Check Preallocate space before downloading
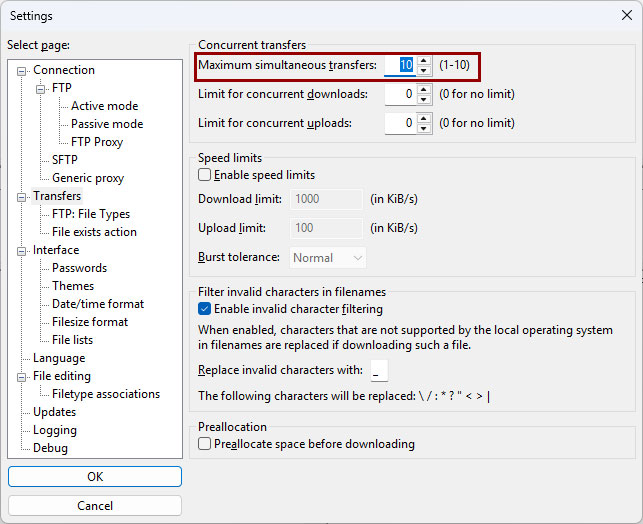Screen dimensions: 643x524 tap(204, 444)
